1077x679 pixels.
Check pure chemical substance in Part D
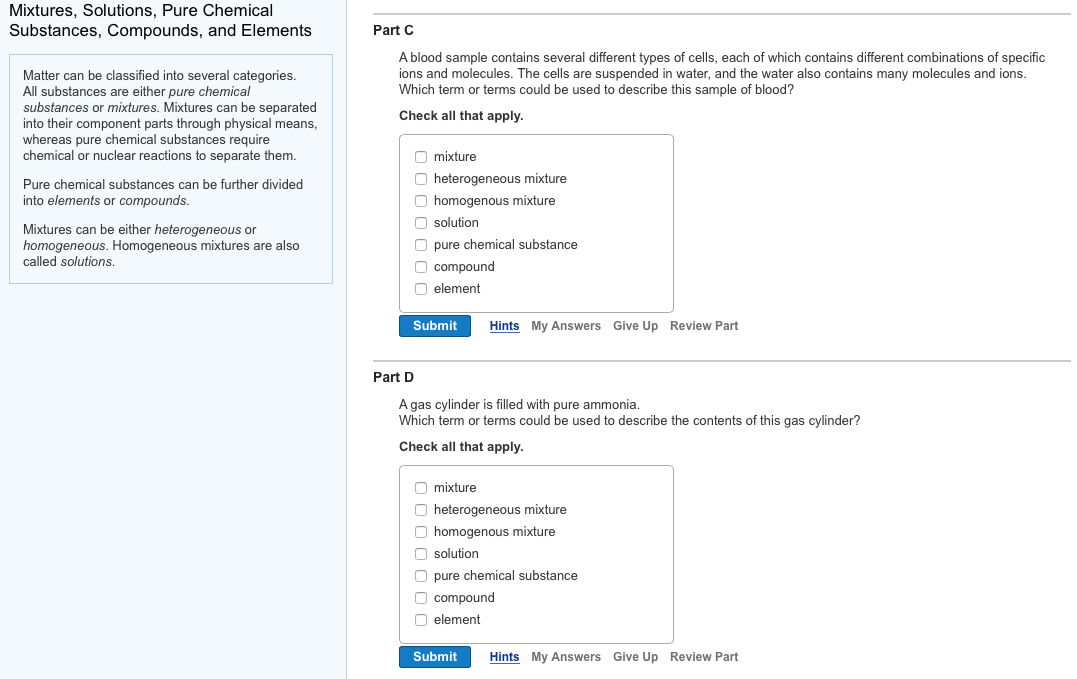coord(421,575)
